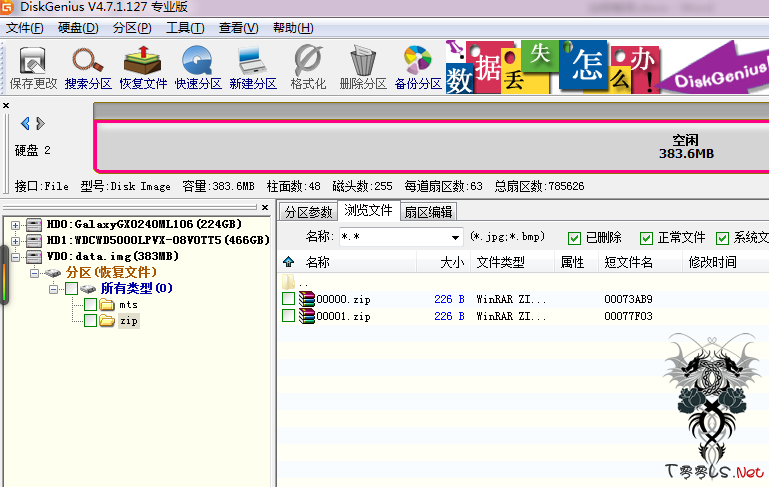Open the Backup Partition (备份分区) tool

418,67
